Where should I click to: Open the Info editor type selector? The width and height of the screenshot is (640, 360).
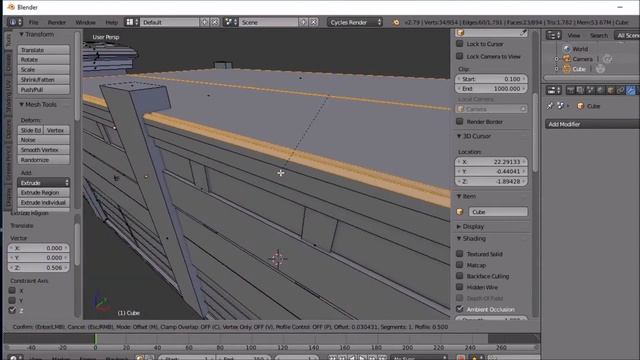[15, 22]
